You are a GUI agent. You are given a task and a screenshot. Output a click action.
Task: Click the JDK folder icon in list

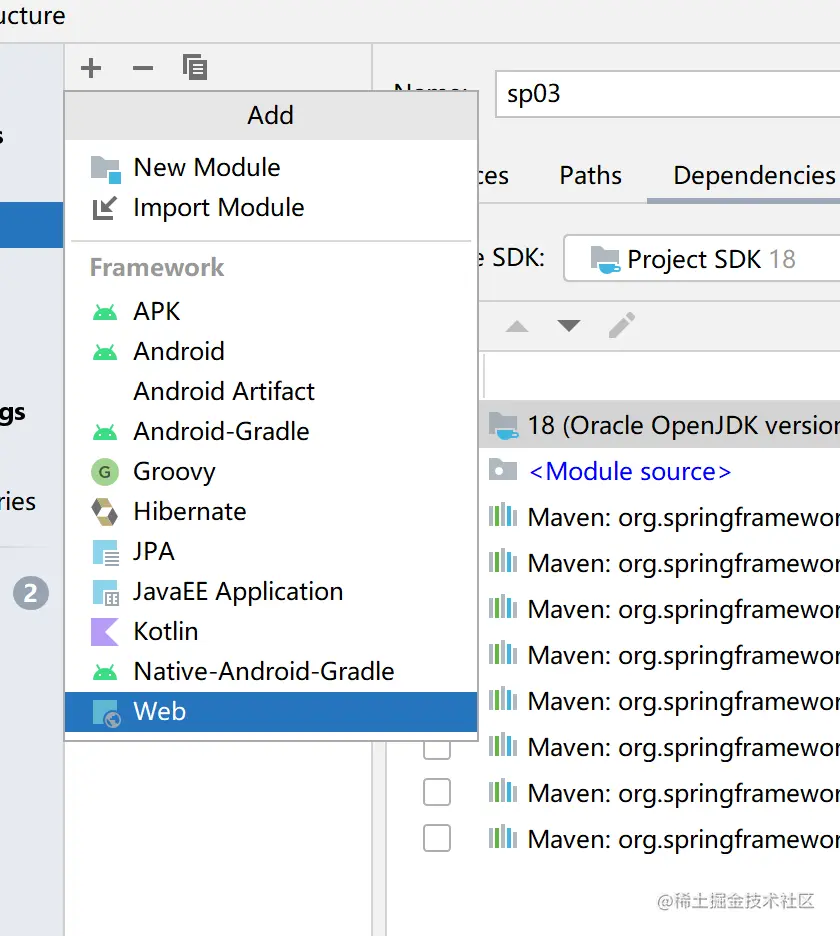point(503,426)
